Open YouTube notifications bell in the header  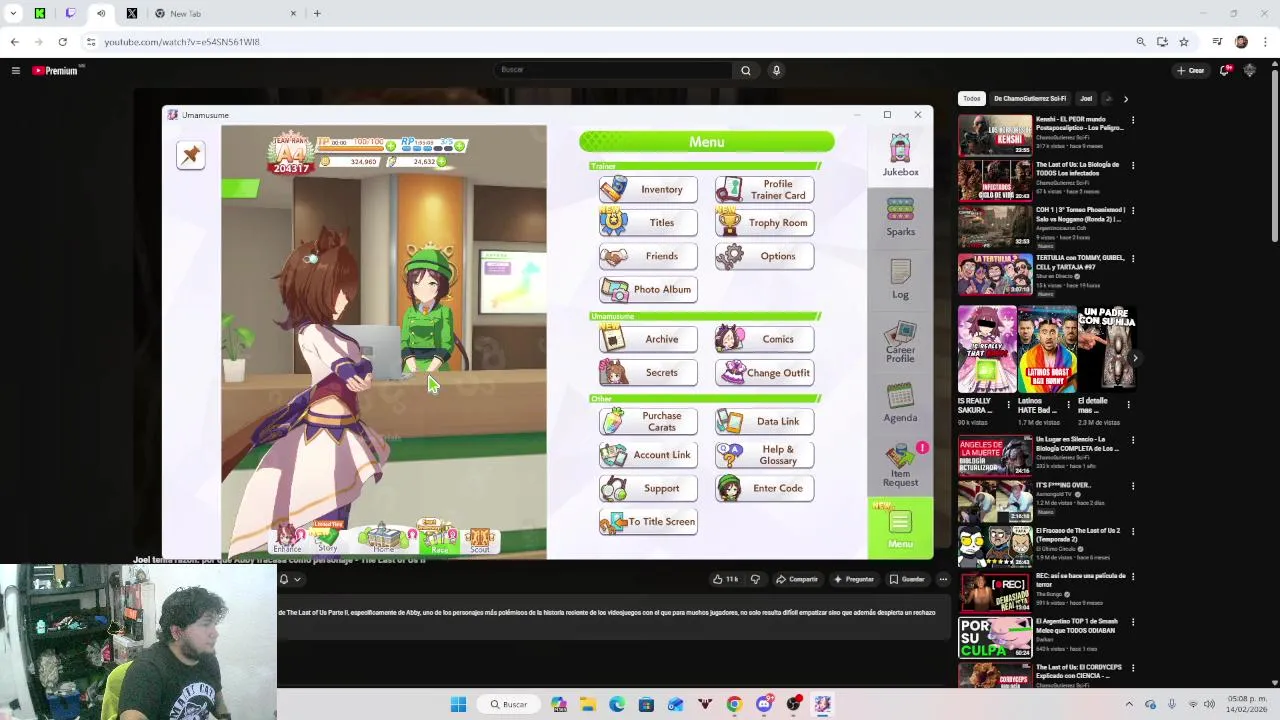[1224, 70]
